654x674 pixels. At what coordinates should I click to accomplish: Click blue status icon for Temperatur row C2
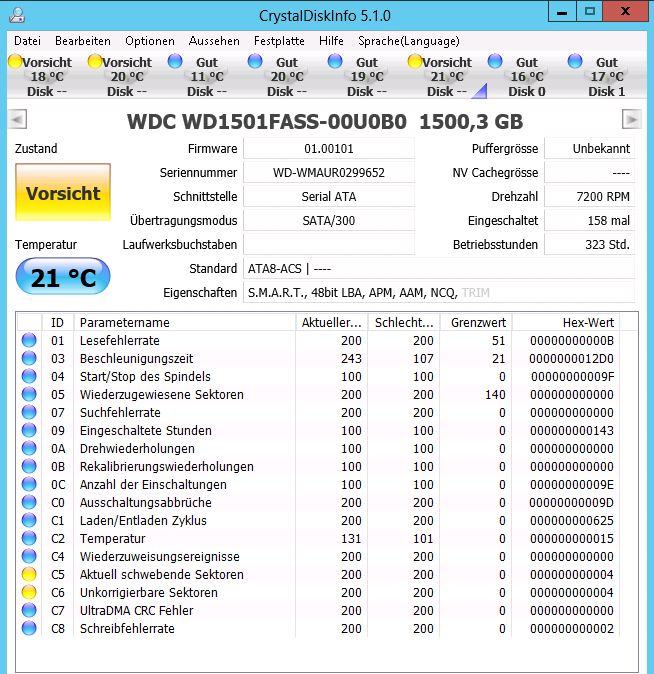pos(29,538)
